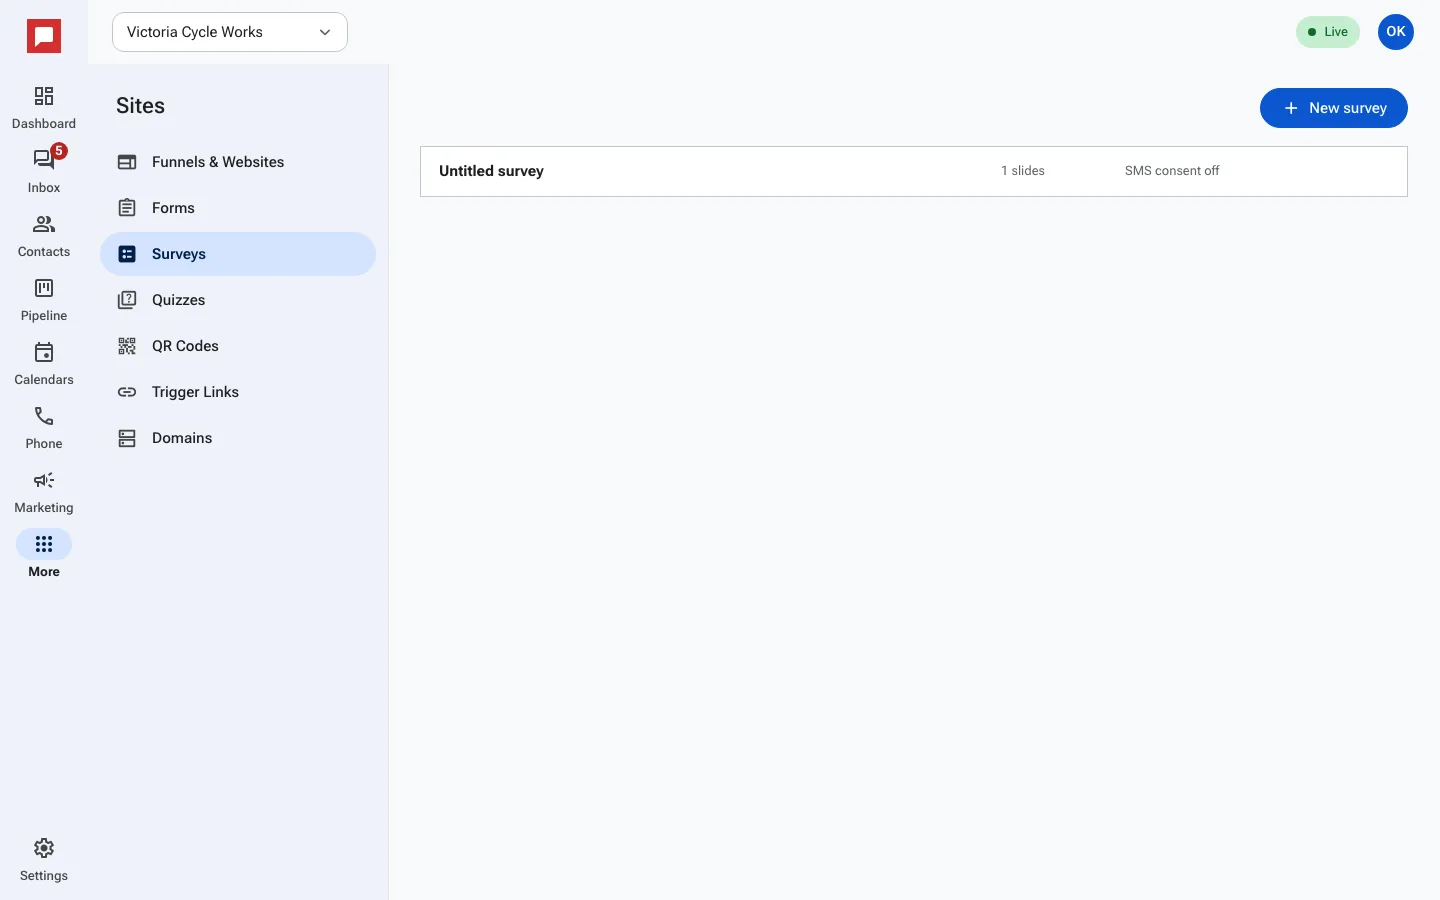Open the Phone section

44,427
